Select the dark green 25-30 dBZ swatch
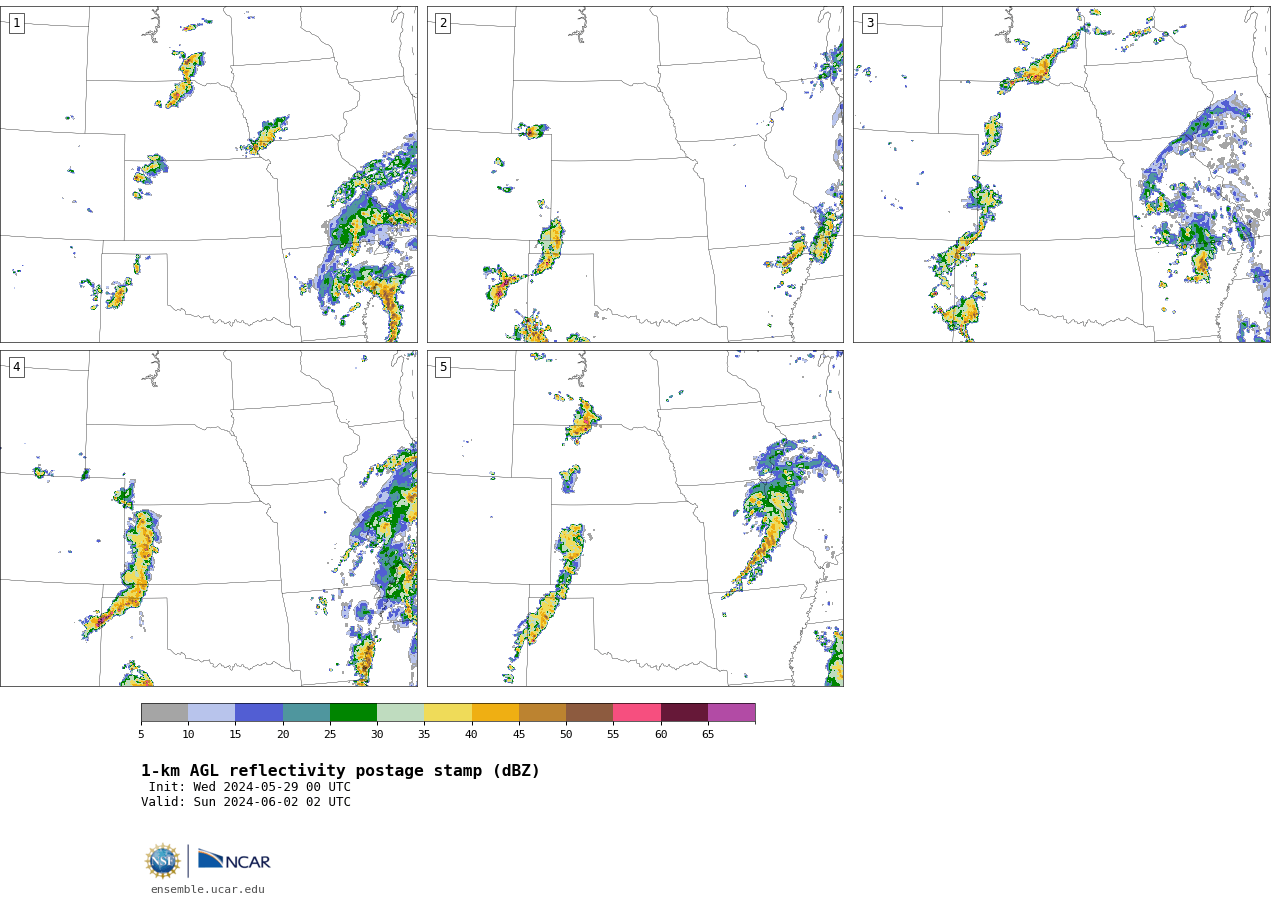The height and width of the screenshot is (901, 1280). [353, 713]
